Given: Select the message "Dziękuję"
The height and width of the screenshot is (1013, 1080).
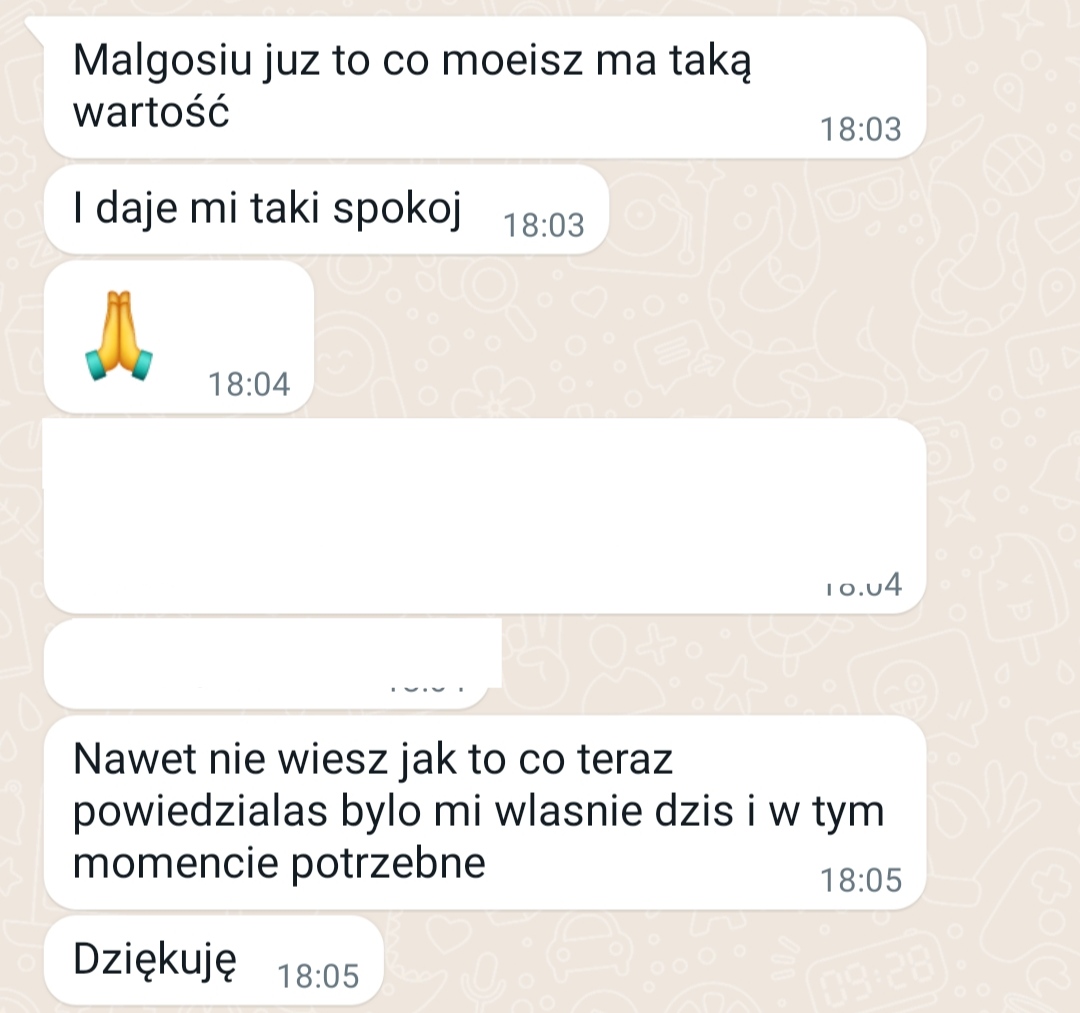Looking at the screenshot, I should [x=213, y=960].
